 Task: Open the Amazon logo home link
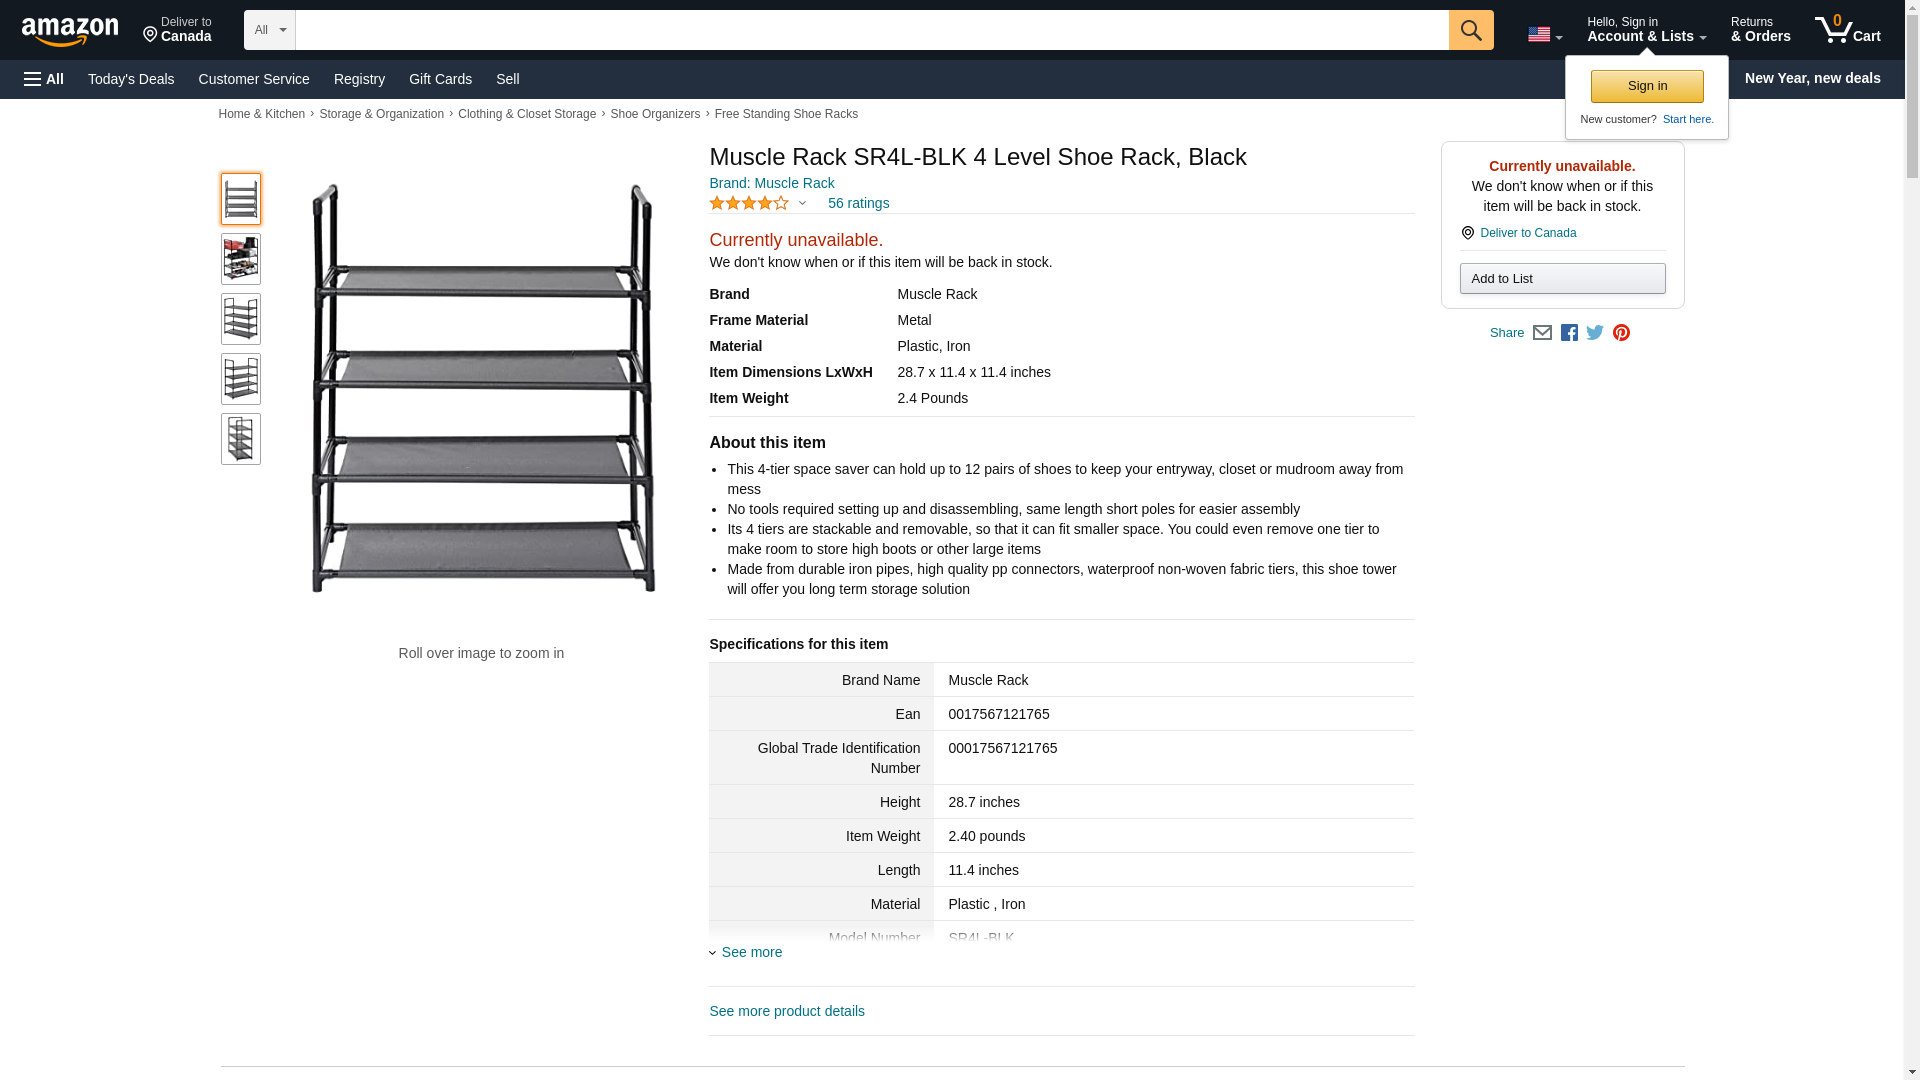coord(70,31)
